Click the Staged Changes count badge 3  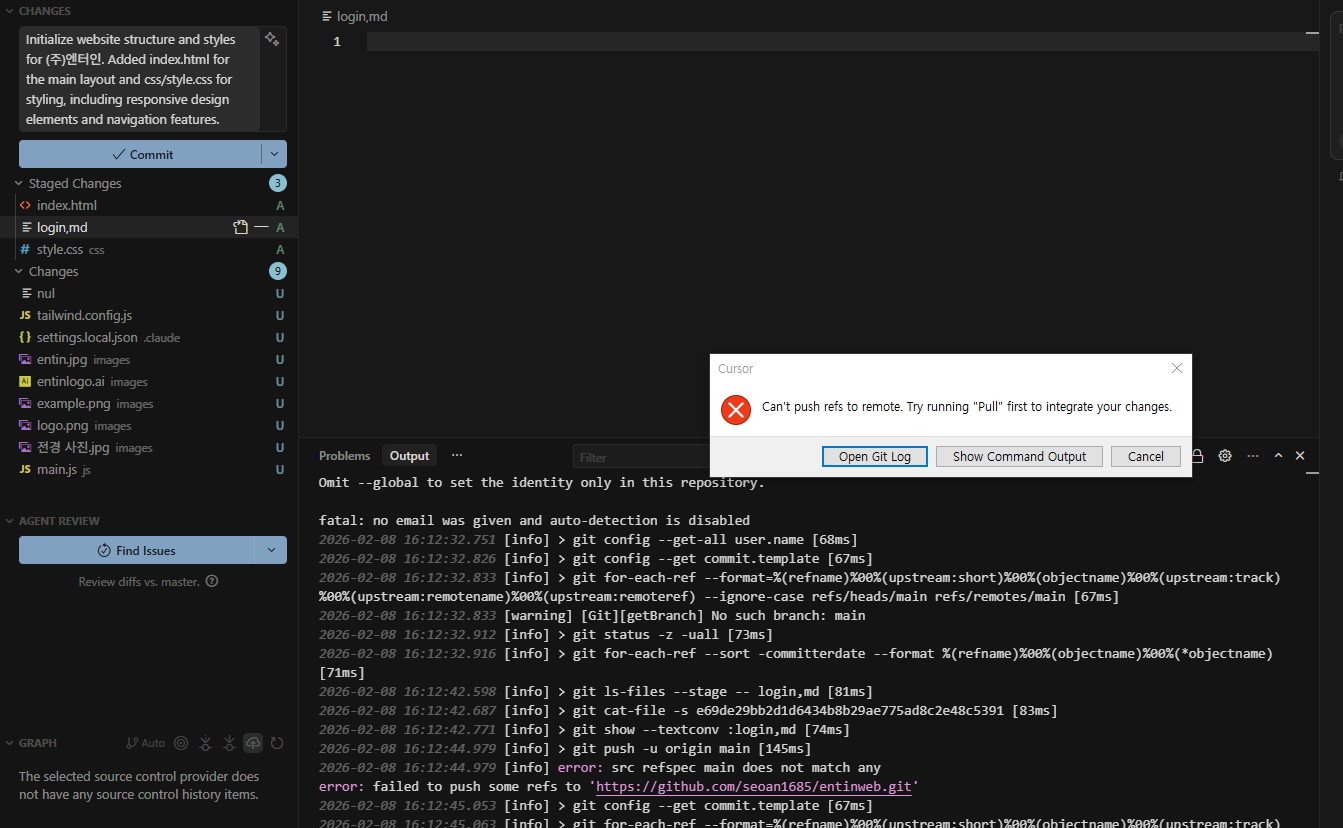[277, 183]
